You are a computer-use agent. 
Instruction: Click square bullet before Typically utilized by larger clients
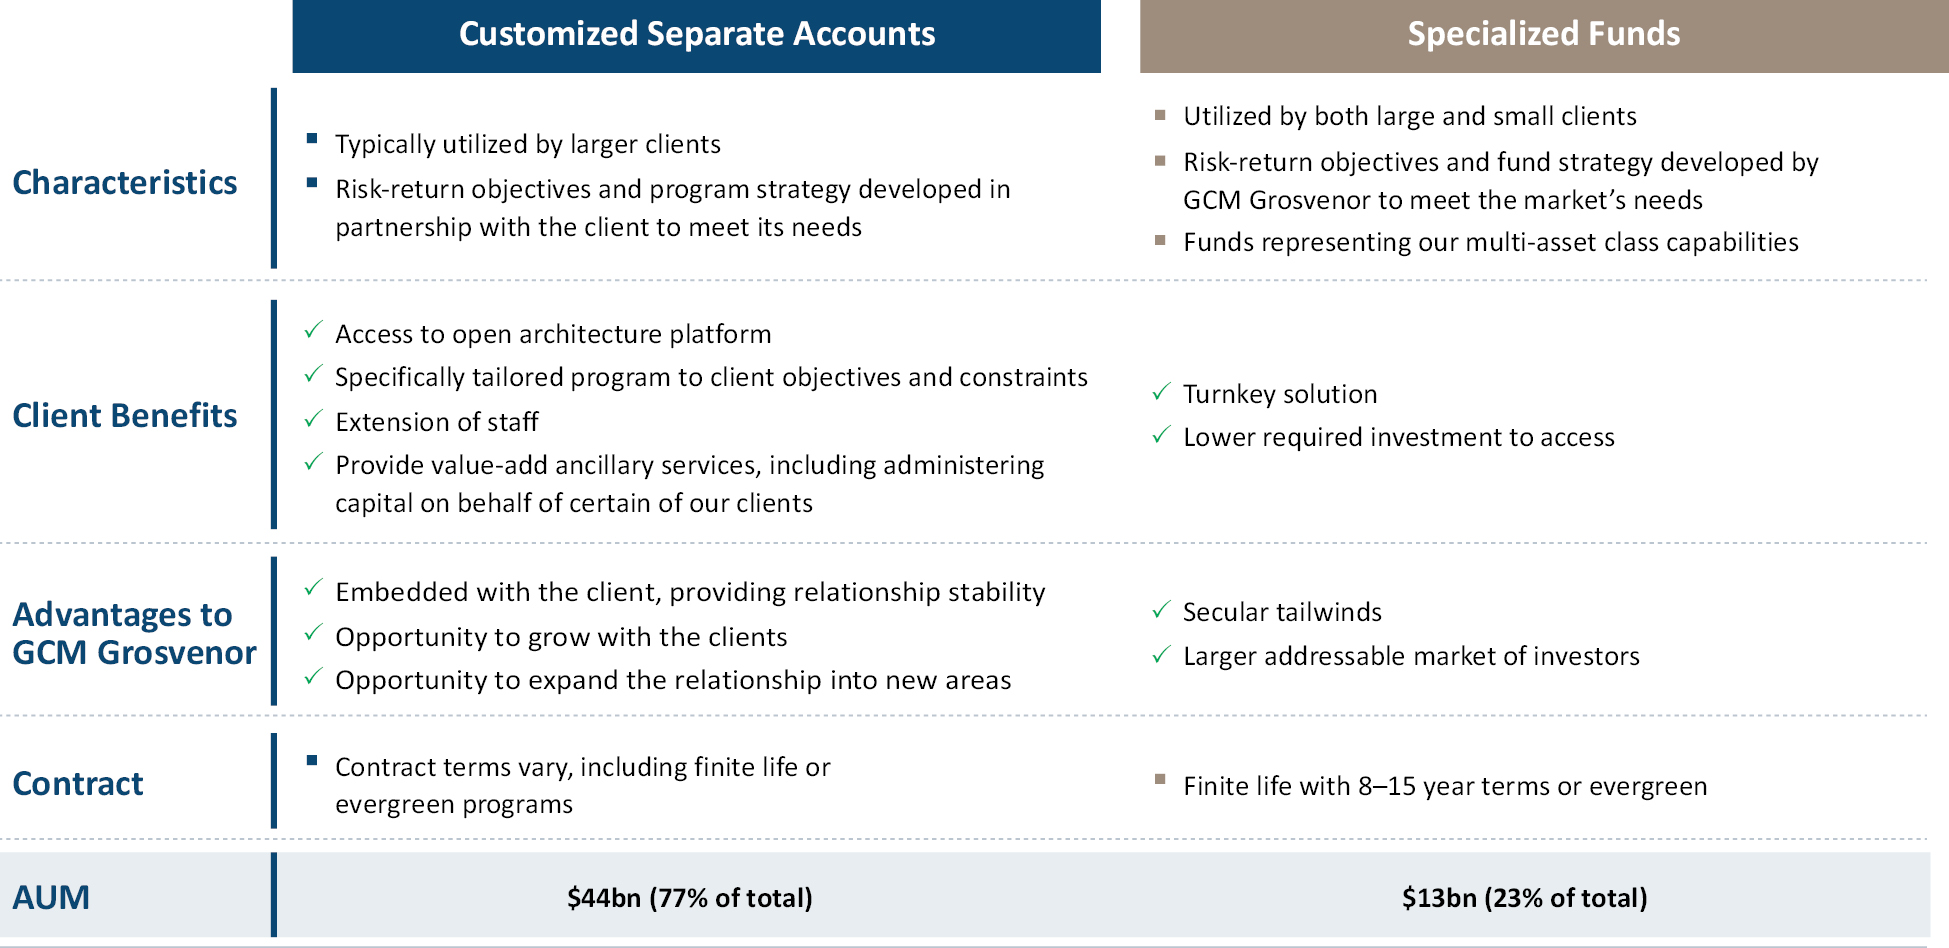pyautogui.click(x=312, y=139)
